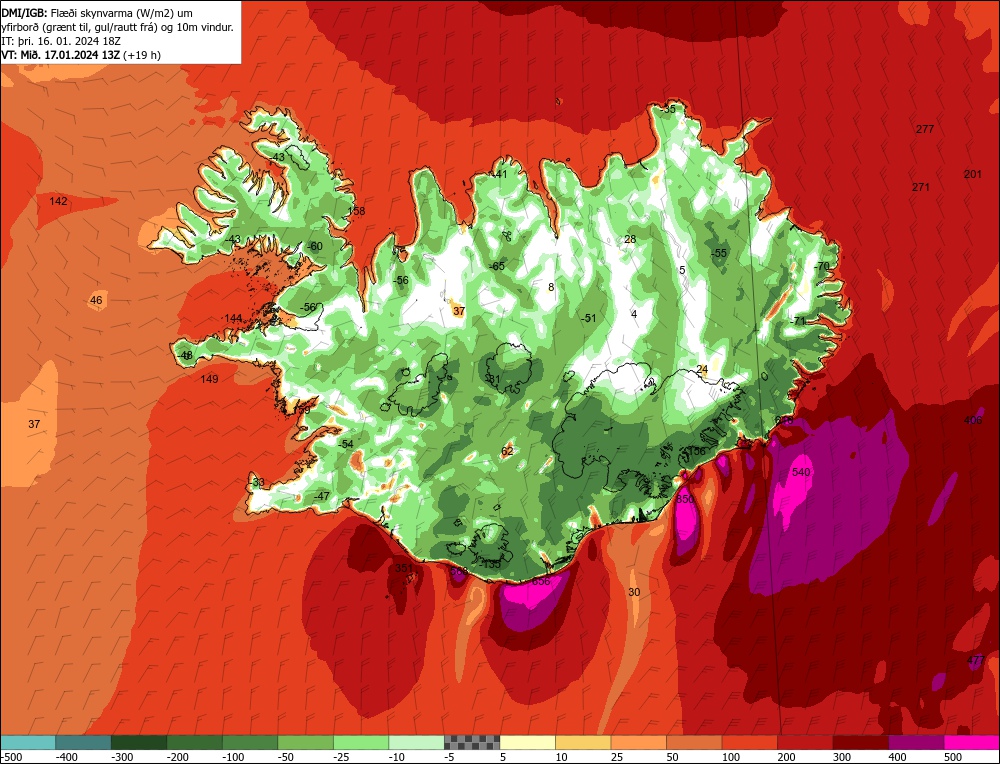Viewport: 1000px width, 764px height.
Task: Click the value 656 on the south coast
Action: (541, 581)
